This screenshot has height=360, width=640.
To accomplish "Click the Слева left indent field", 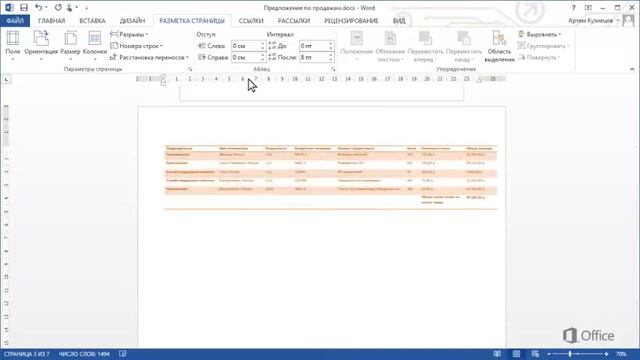I will pyautogui.click(x=245, y=46).
